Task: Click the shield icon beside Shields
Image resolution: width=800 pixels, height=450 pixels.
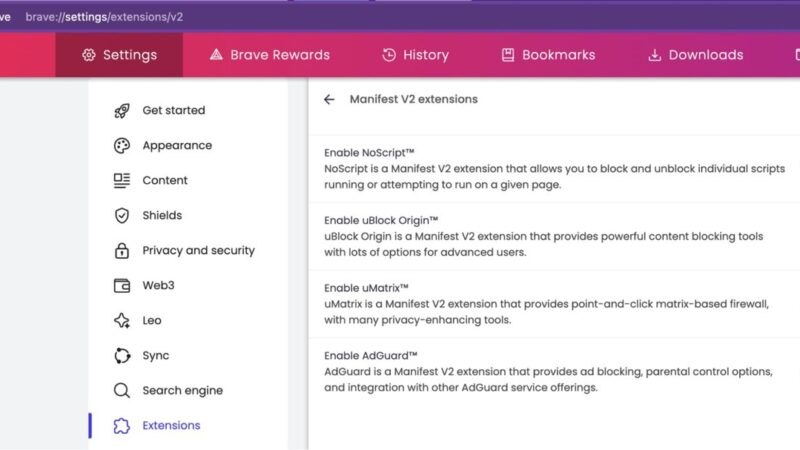Action: pyautogui.click(x=122, y=215)
